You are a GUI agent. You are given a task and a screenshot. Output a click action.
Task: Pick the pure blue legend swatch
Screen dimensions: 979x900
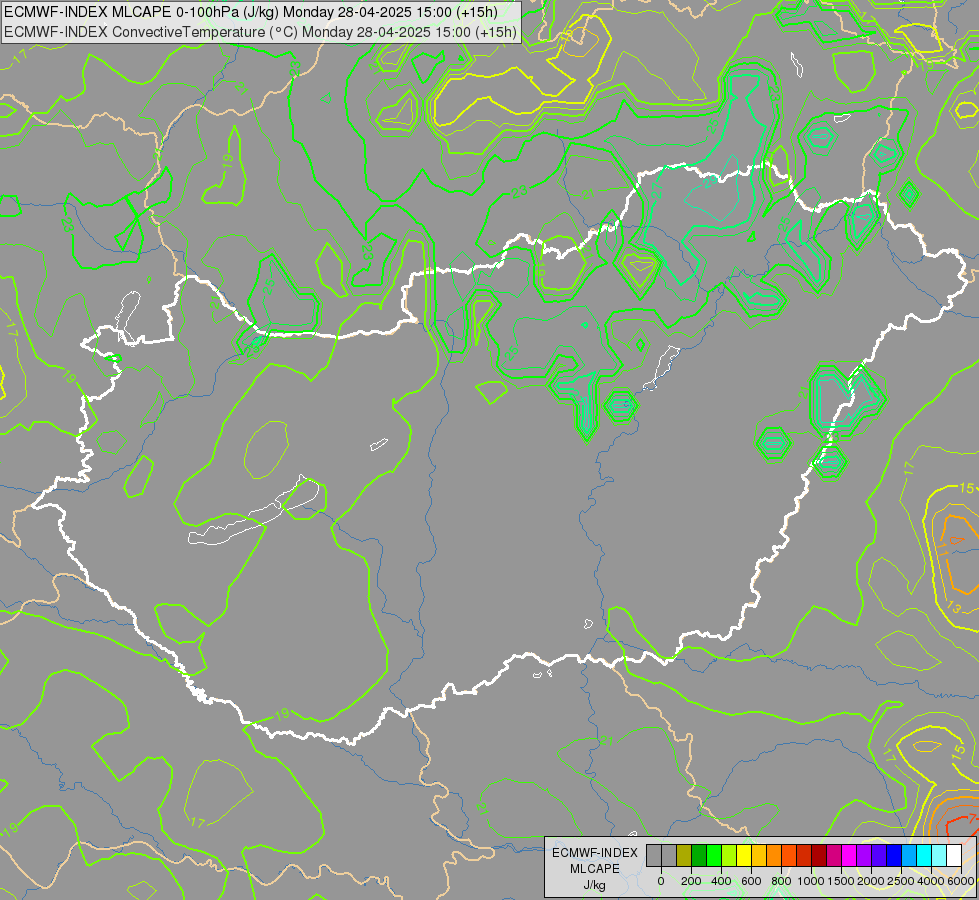pos(895,855)
